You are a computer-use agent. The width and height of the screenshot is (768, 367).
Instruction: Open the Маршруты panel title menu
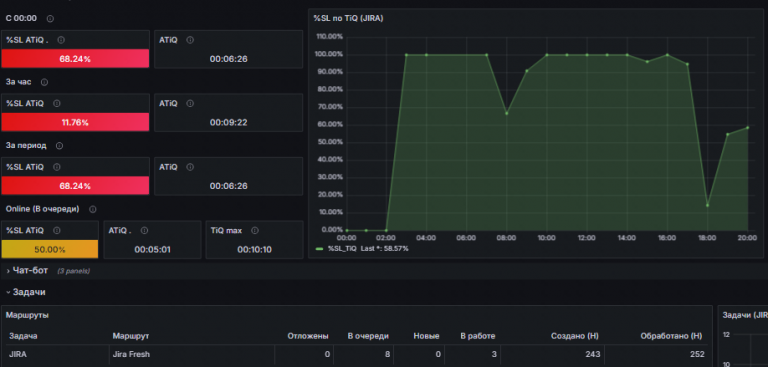click(x=27, y=315)
